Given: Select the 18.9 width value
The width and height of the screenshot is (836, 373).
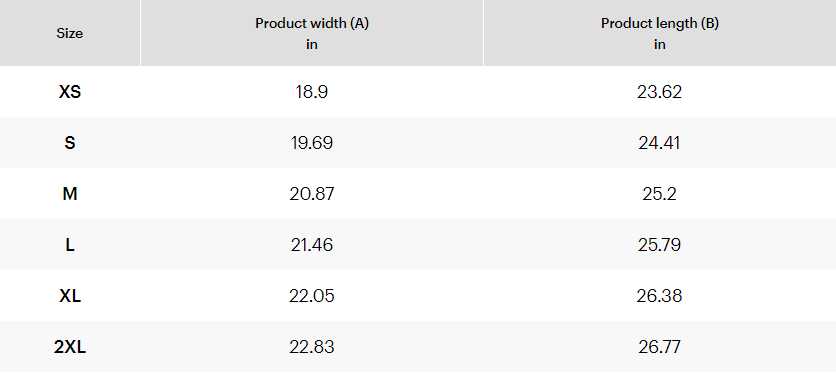Looking at the screenshot, I should click(x=312, y=92).
